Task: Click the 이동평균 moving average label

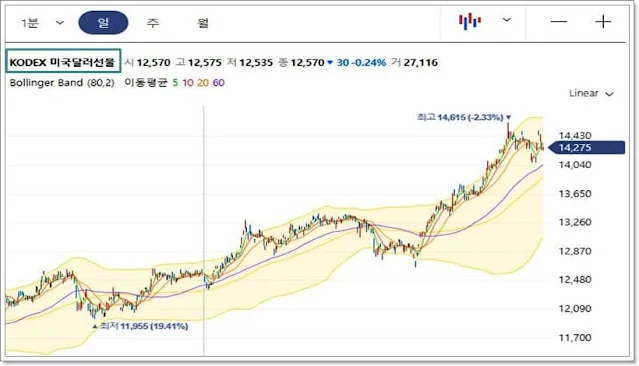Action: (146, 83)
